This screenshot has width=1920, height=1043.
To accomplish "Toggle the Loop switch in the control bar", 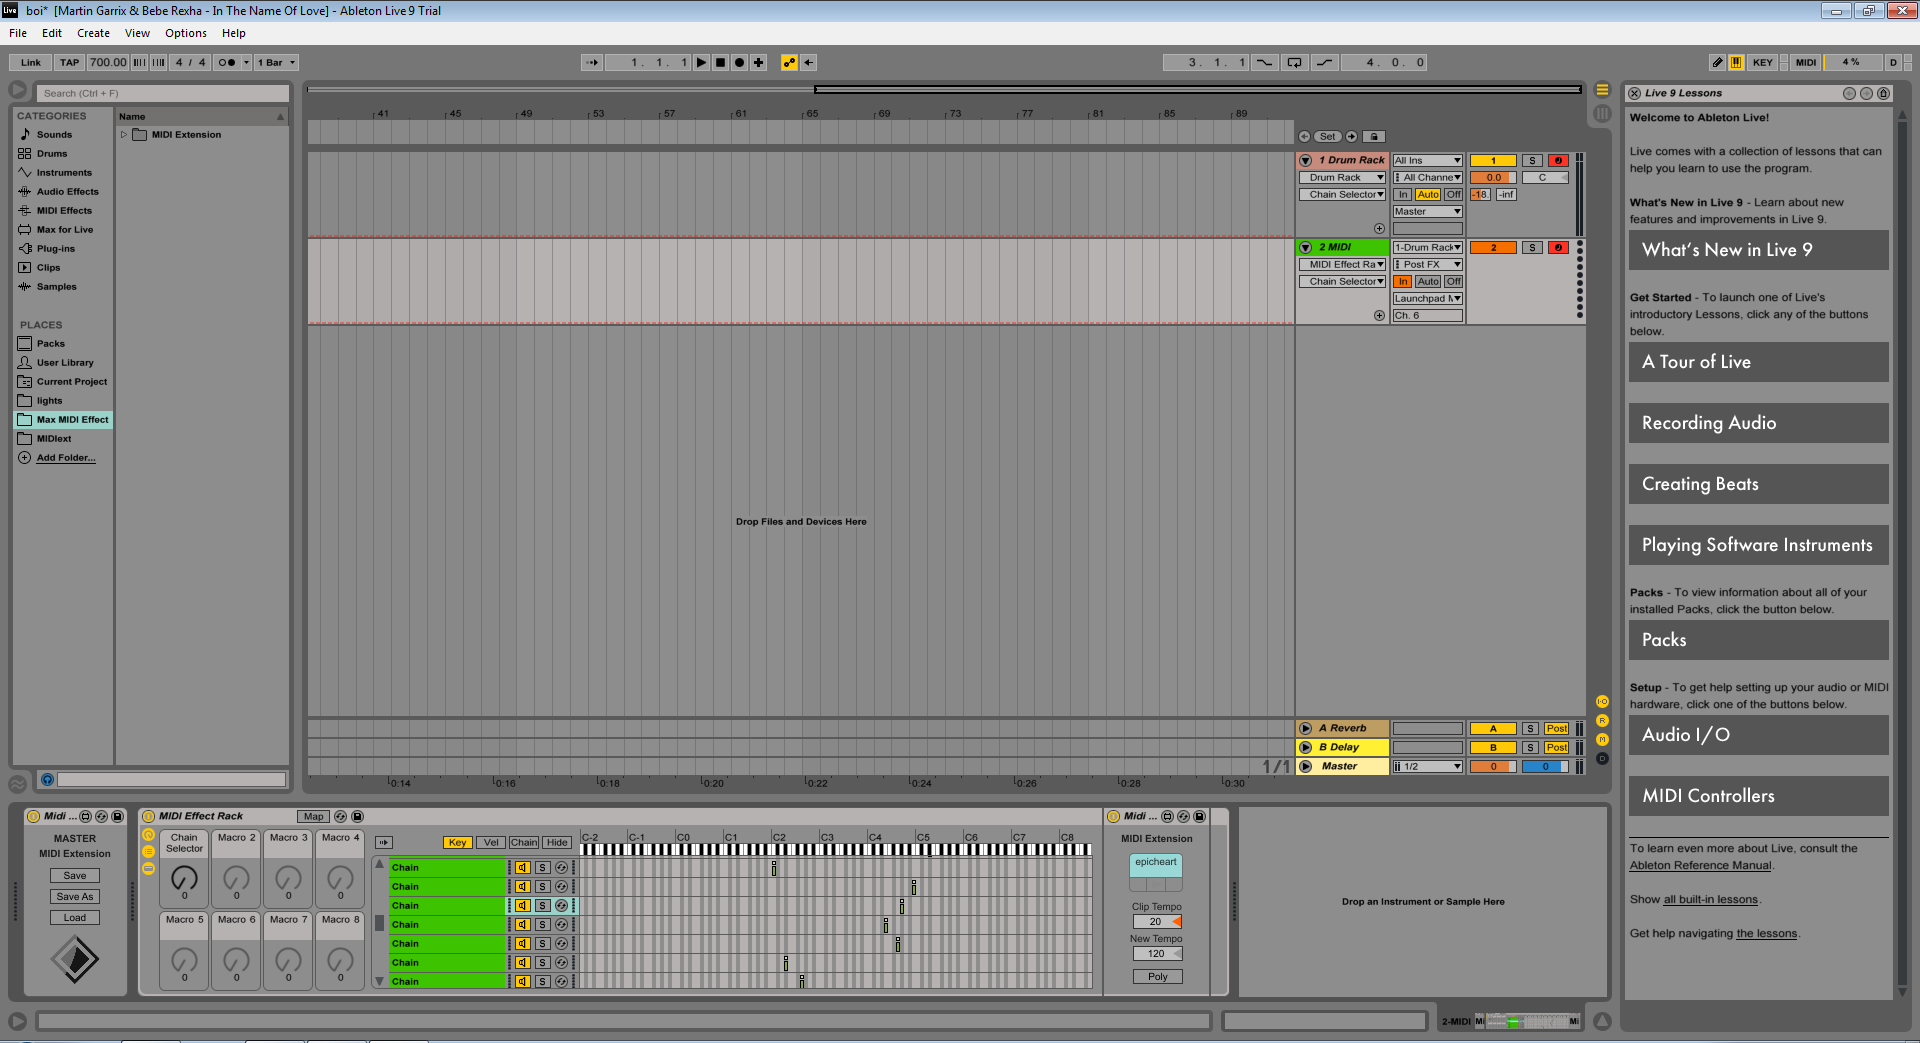I will (x=1294, y=62).
